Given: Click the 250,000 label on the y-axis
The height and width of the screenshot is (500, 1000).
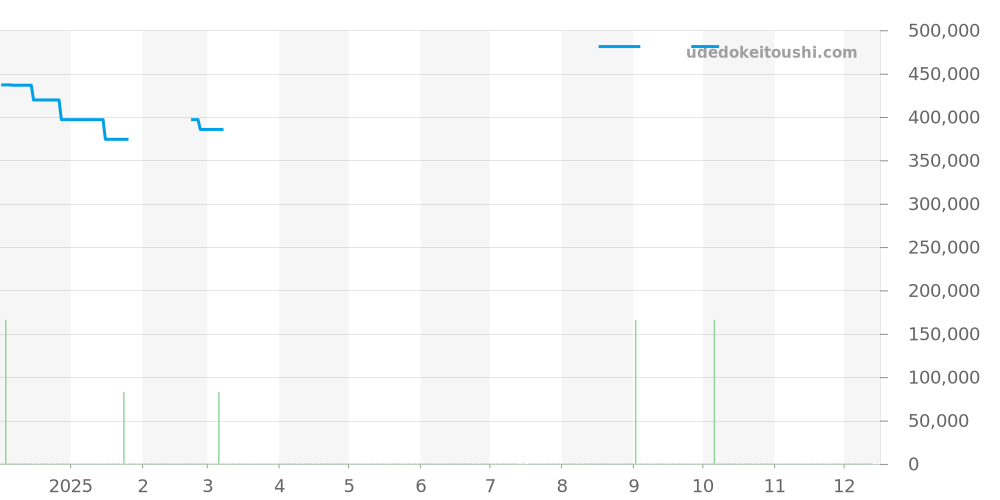Looking at the screenshot, I should point(943,247).
